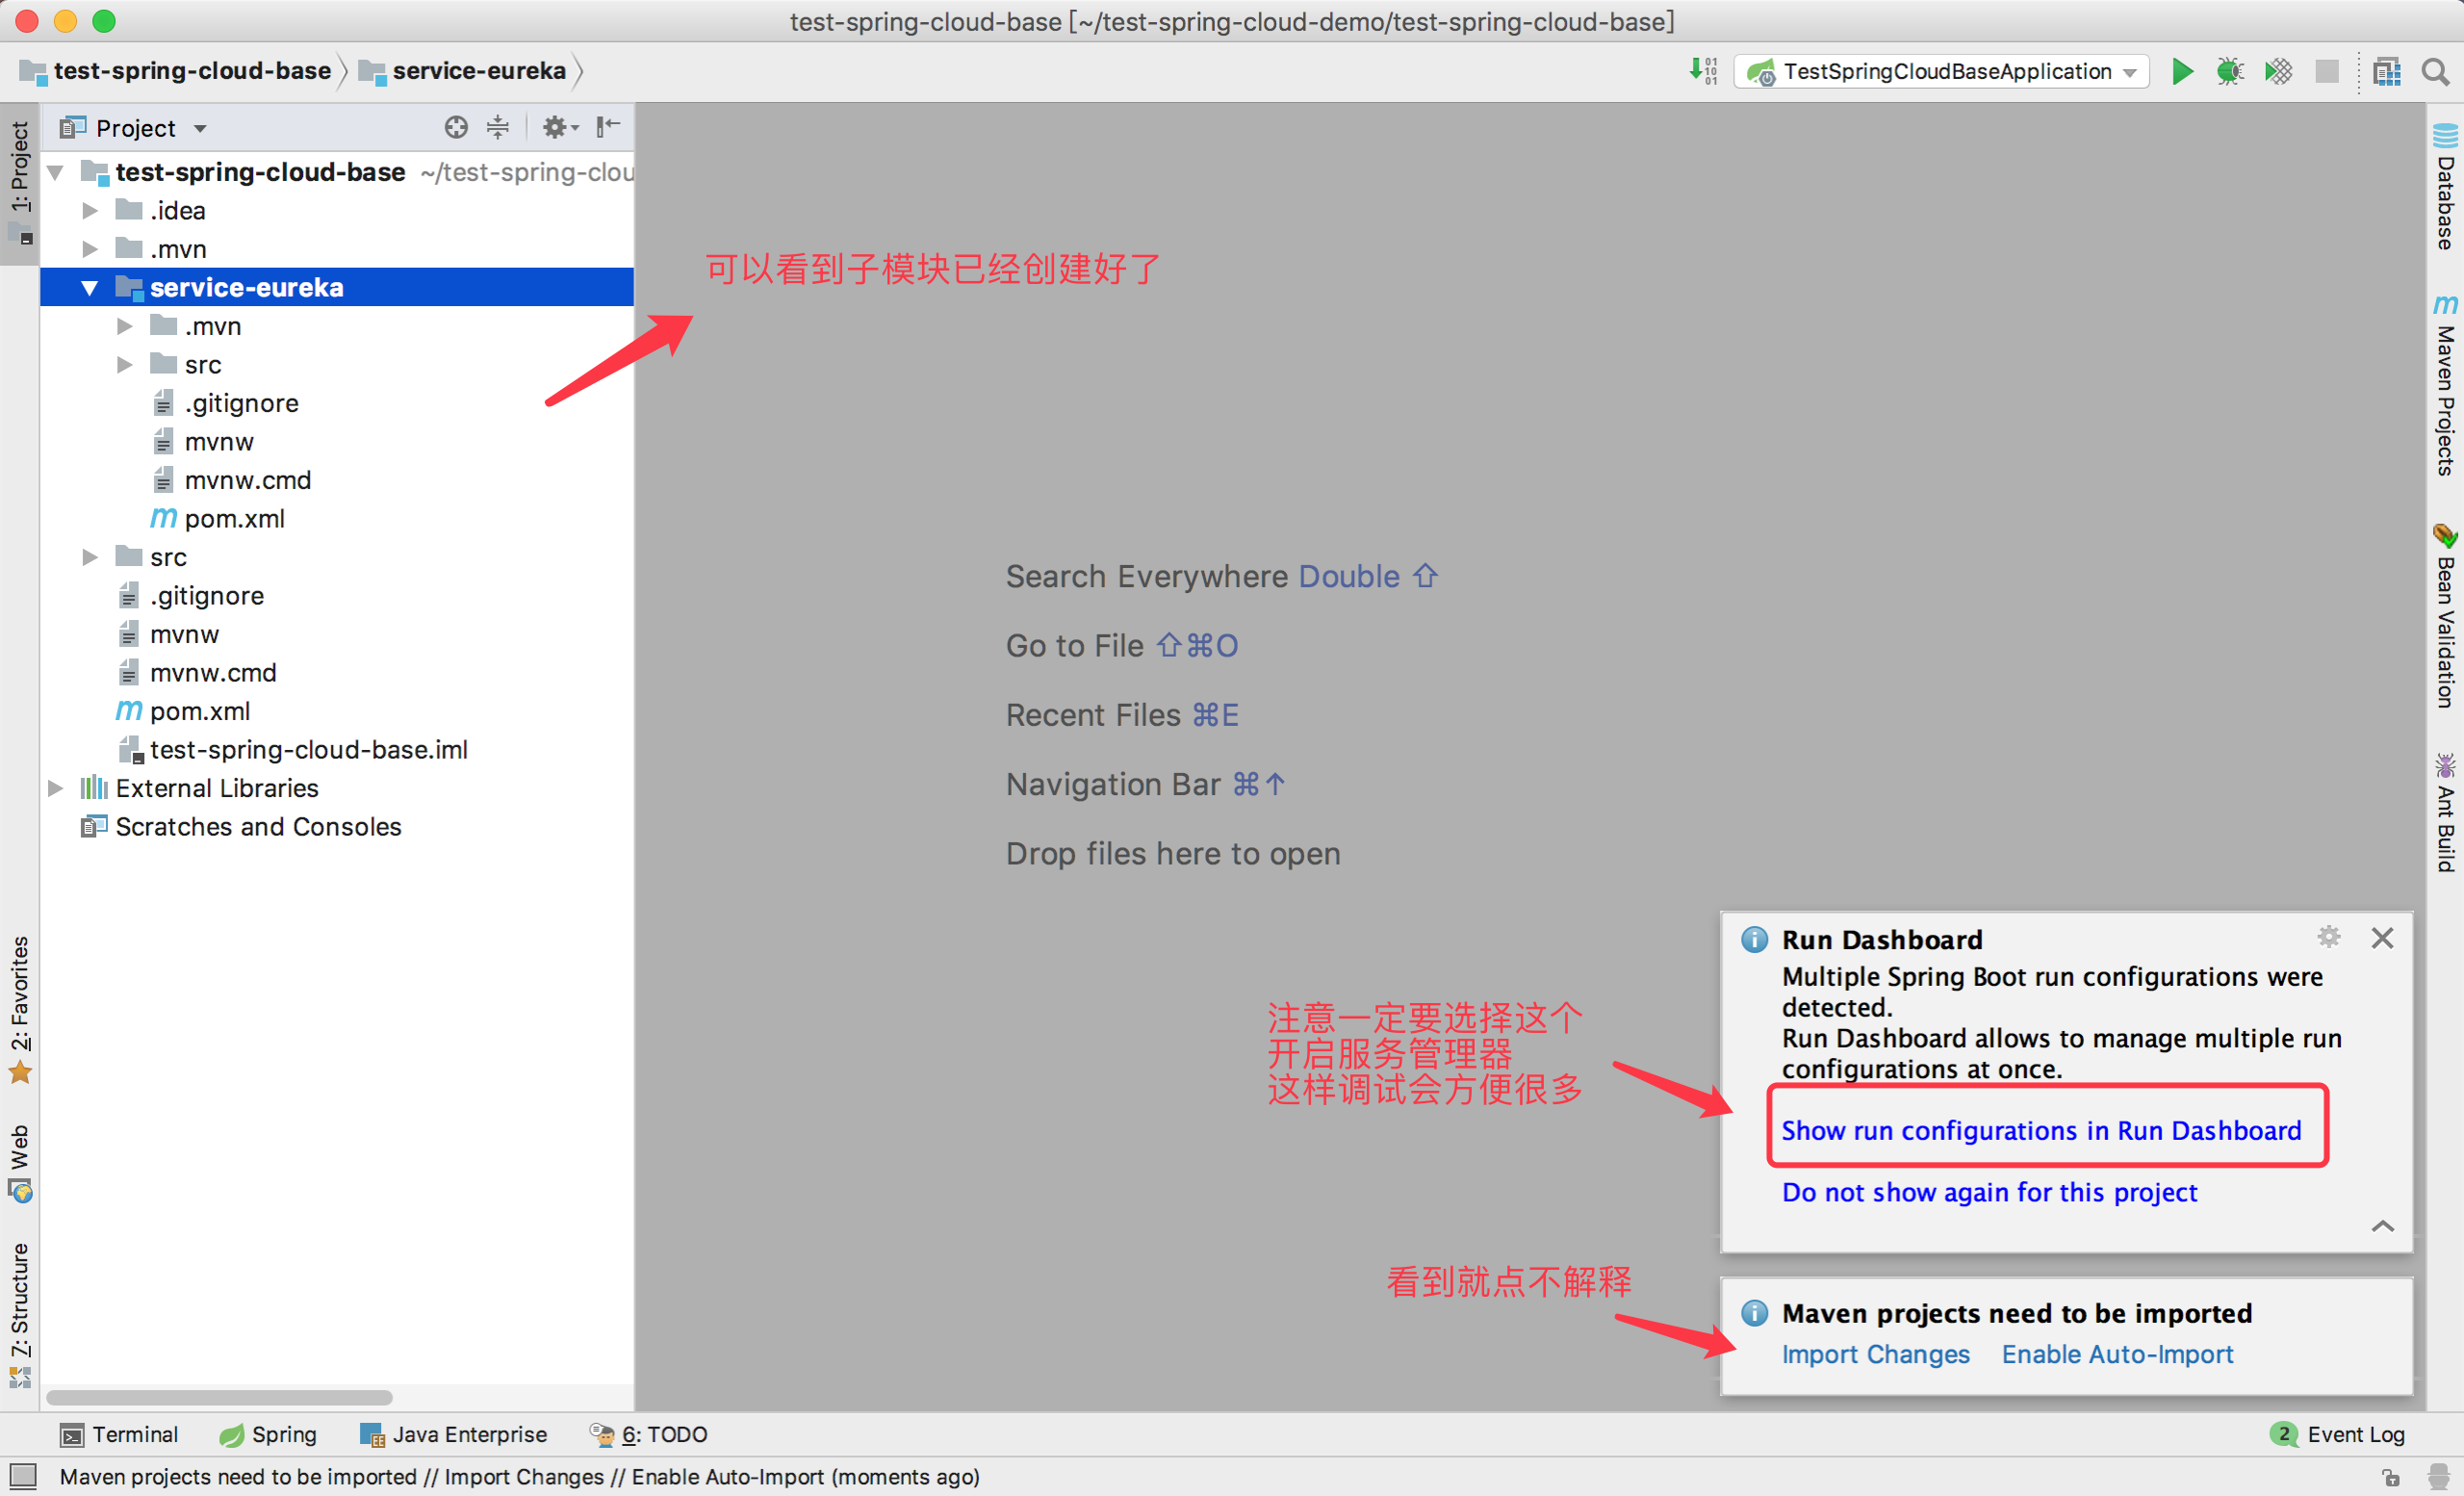The image size is (2464, 1496).
Task: Click the green Run button
Action: click(x=2181, y=72)
